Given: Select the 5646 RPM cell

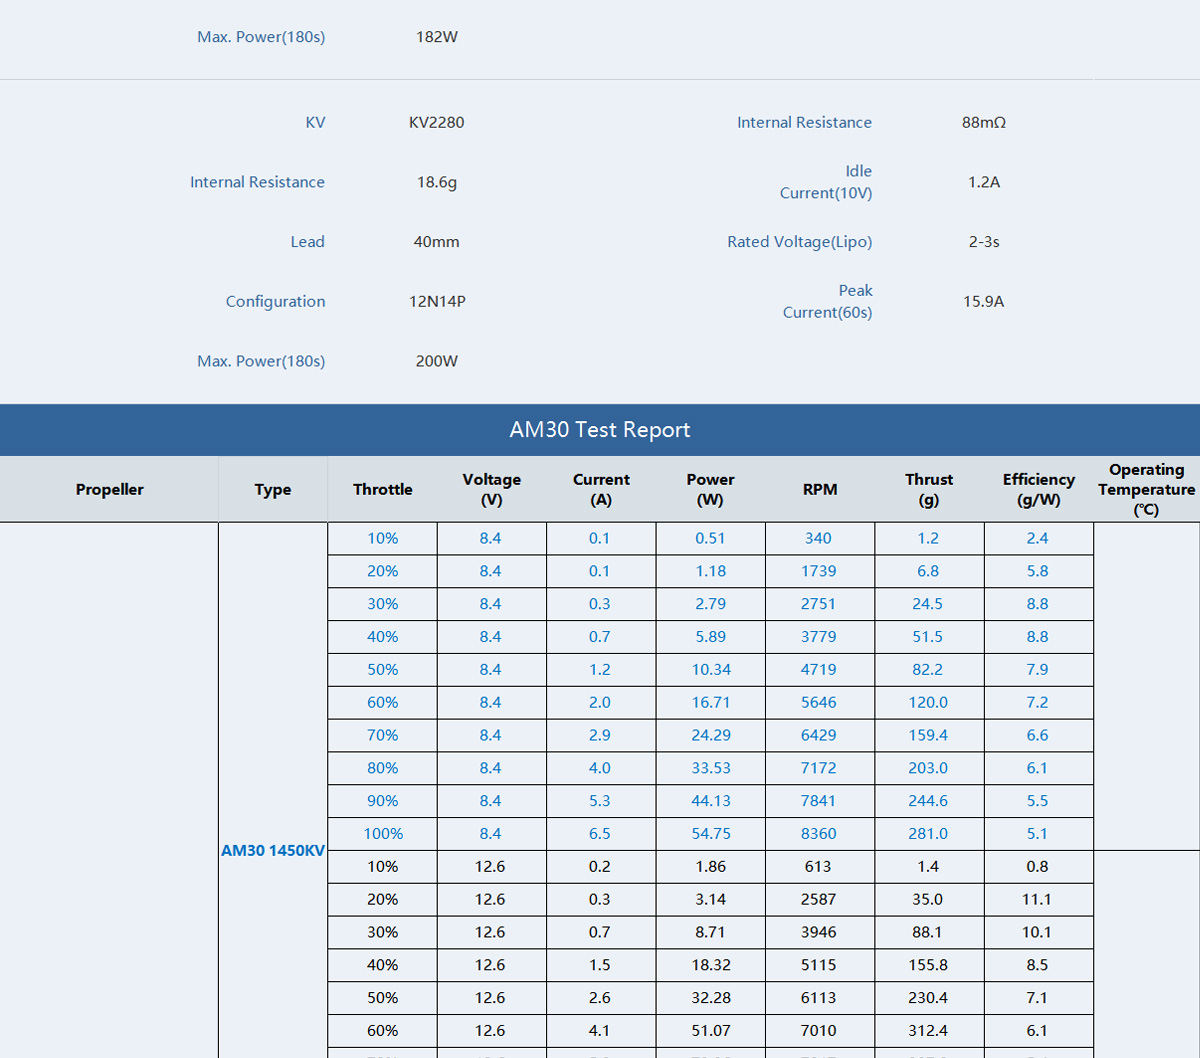Looking at the screenshot, I should 820,702.
